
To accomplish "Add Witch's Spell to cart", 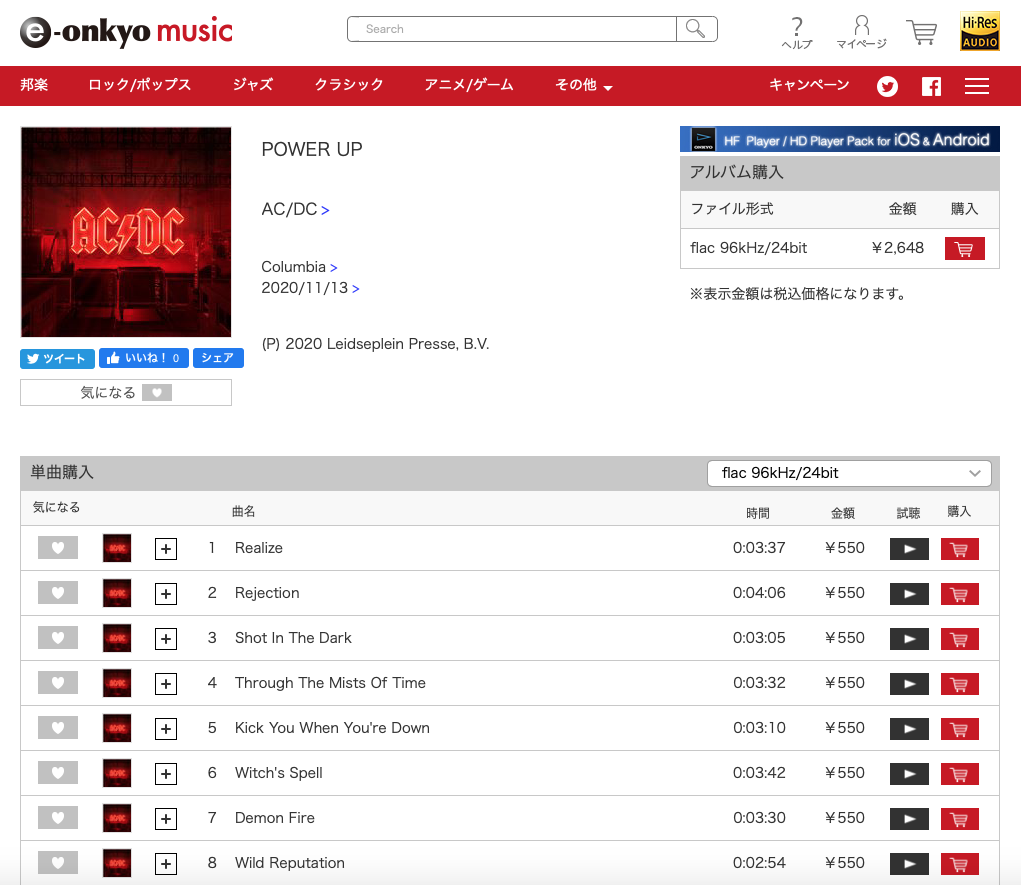I will pyautogui.click(x=960, y=774).
